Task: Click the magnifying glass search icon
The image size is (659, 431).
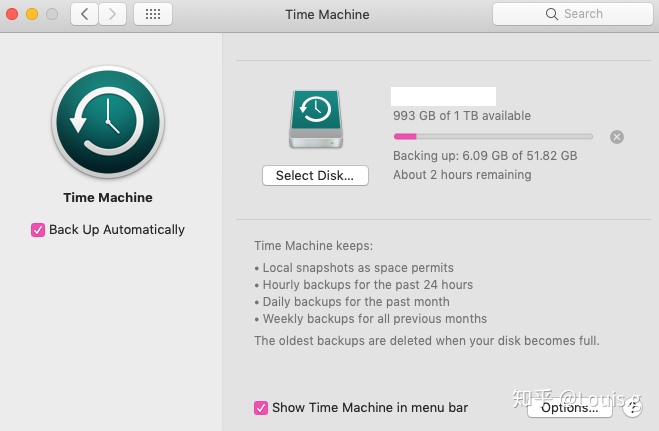Action: tap(551, 14)
